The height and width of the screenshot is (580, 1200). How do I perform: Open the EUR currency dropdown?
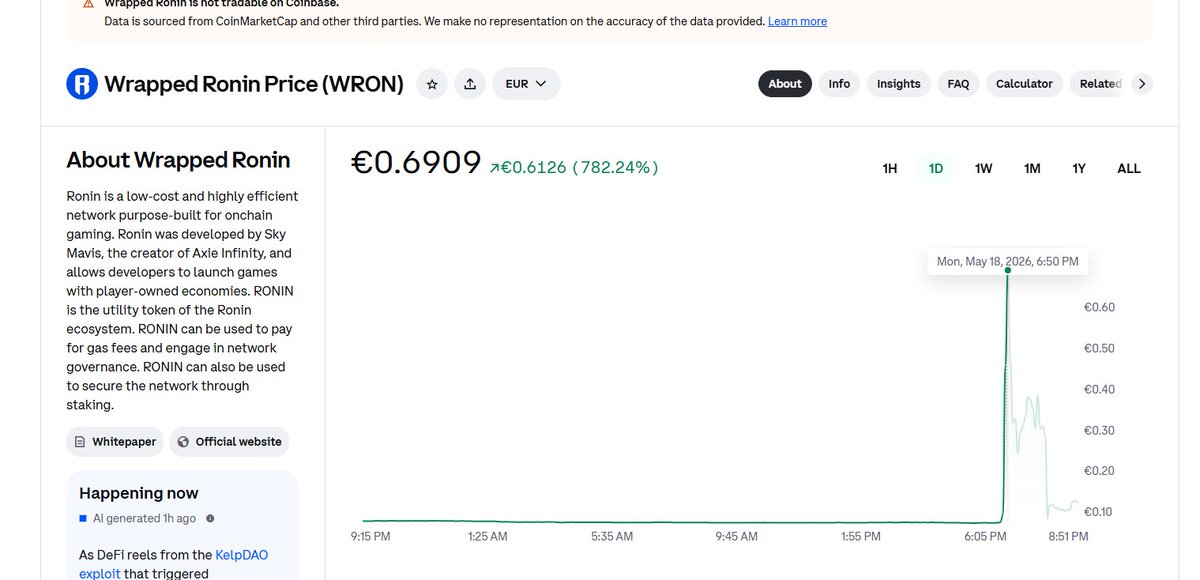(x=526, y=84)
